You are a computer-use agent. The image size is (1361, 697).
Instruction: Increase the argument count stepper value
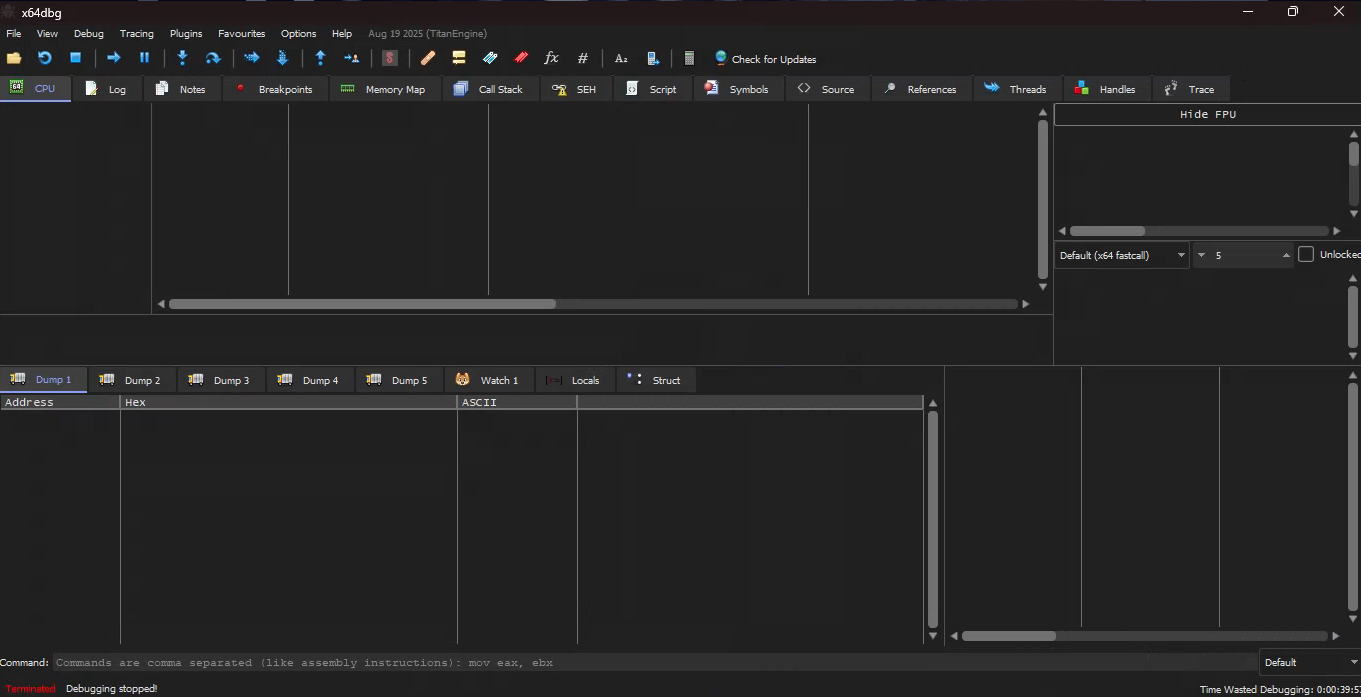point(1286,255)
